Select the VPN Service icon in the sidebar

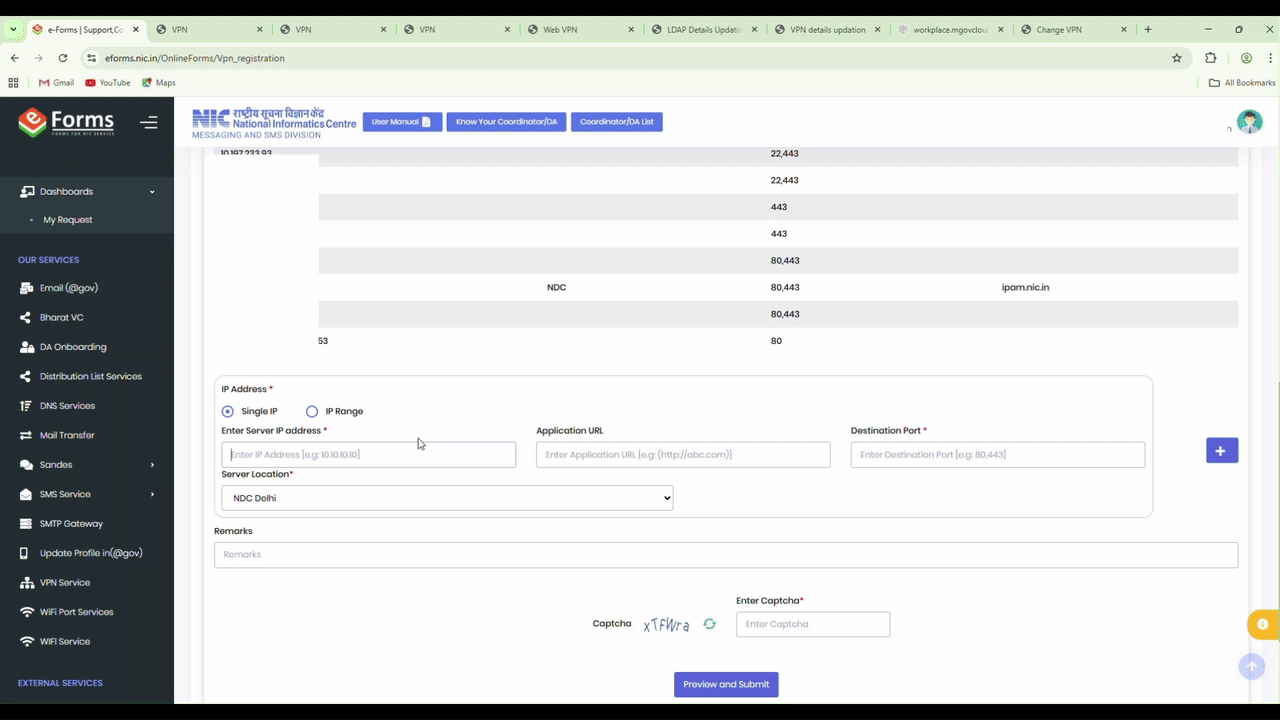26,582
